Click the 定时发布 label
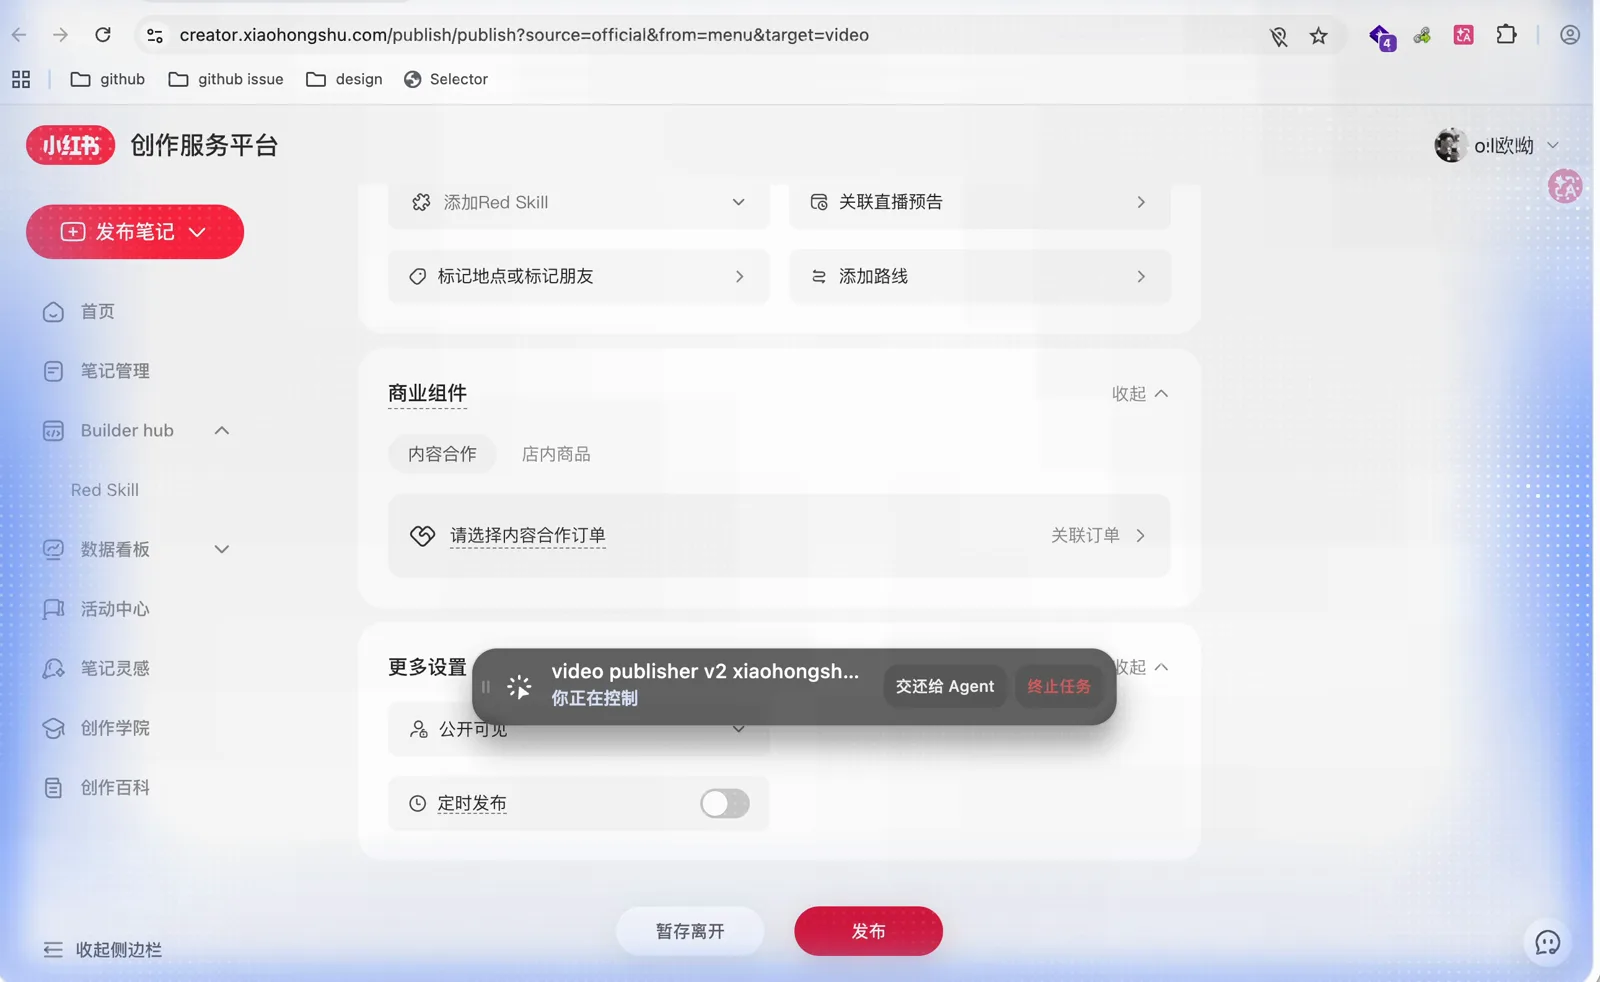The width and height of the screenshot is (1600, 982). [472, 804]
